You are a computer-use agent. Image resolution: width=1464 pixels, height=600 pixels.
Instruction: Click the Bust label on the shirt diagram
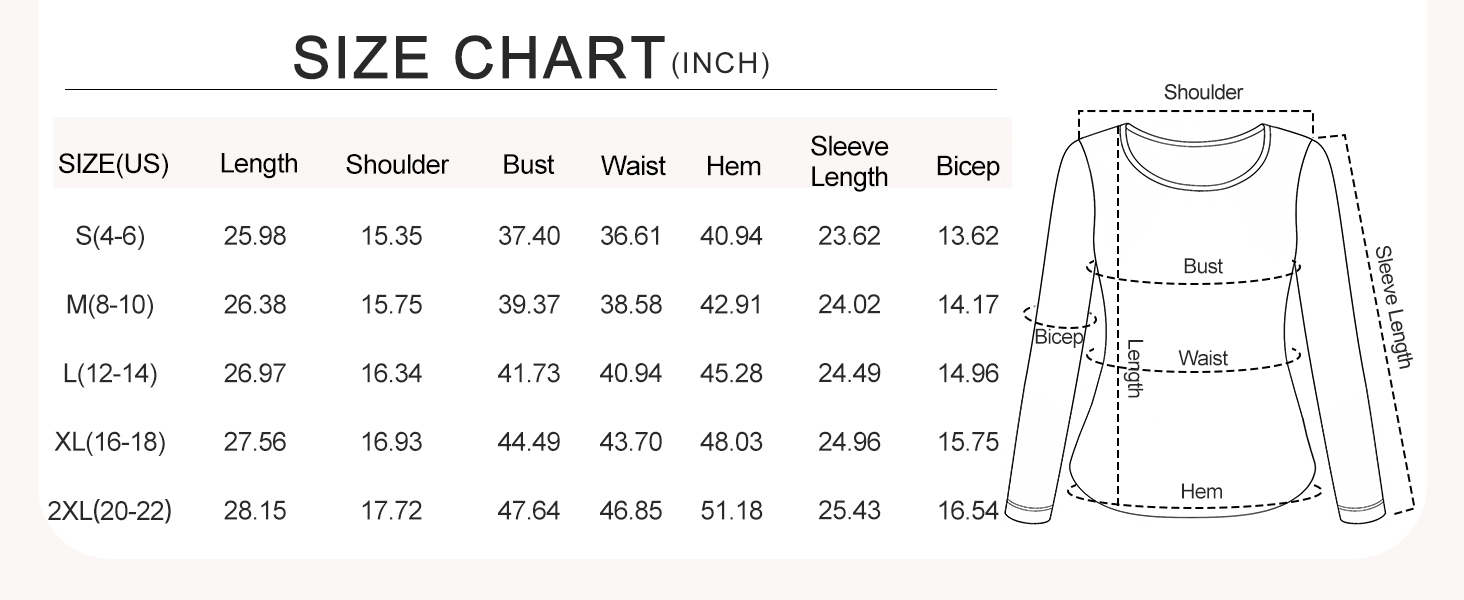coord(1203,267)
